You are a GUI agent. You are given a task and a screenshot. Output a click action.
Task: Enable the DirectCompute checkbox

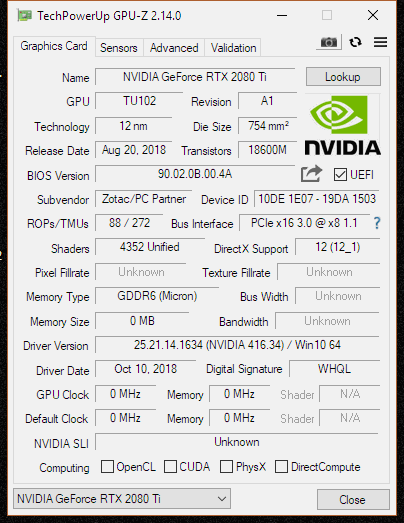click(281, 466)
